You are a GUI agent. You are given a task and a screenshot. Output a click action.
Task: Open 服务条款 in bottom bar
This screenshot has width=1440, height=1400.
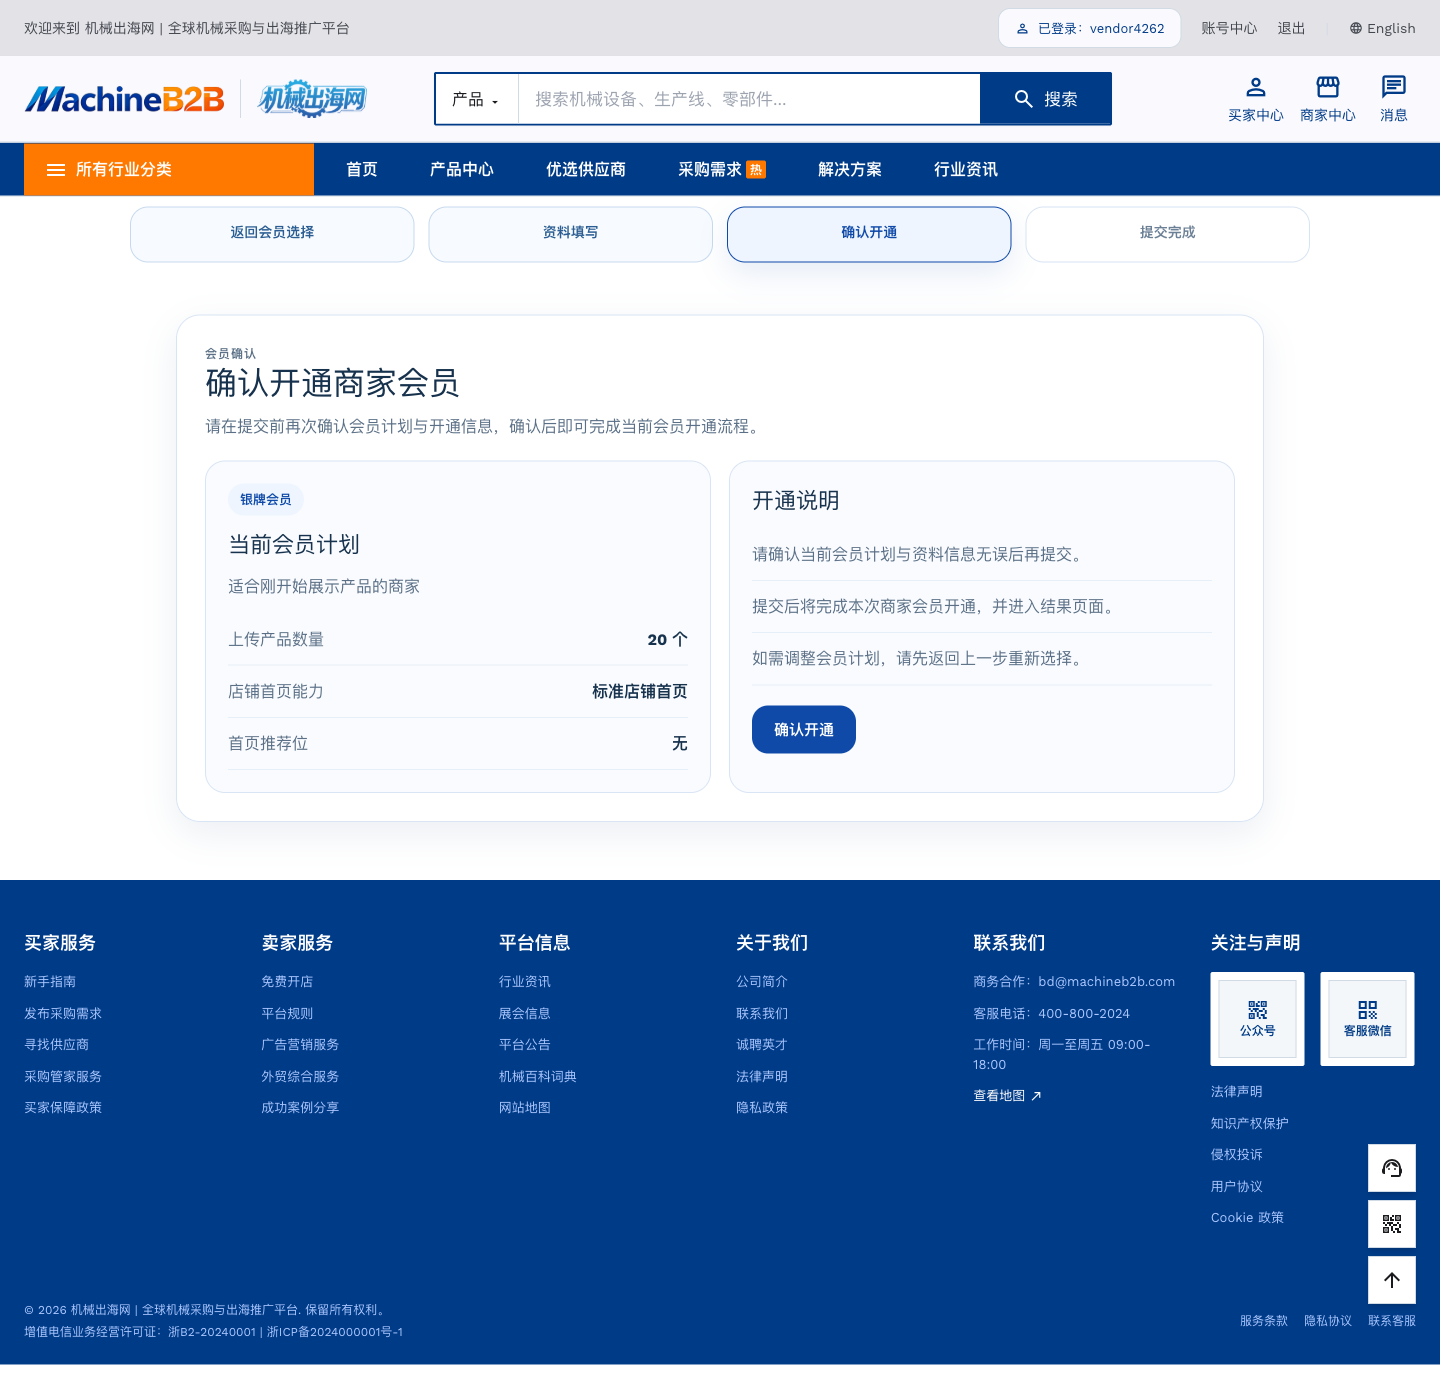1264,1320
